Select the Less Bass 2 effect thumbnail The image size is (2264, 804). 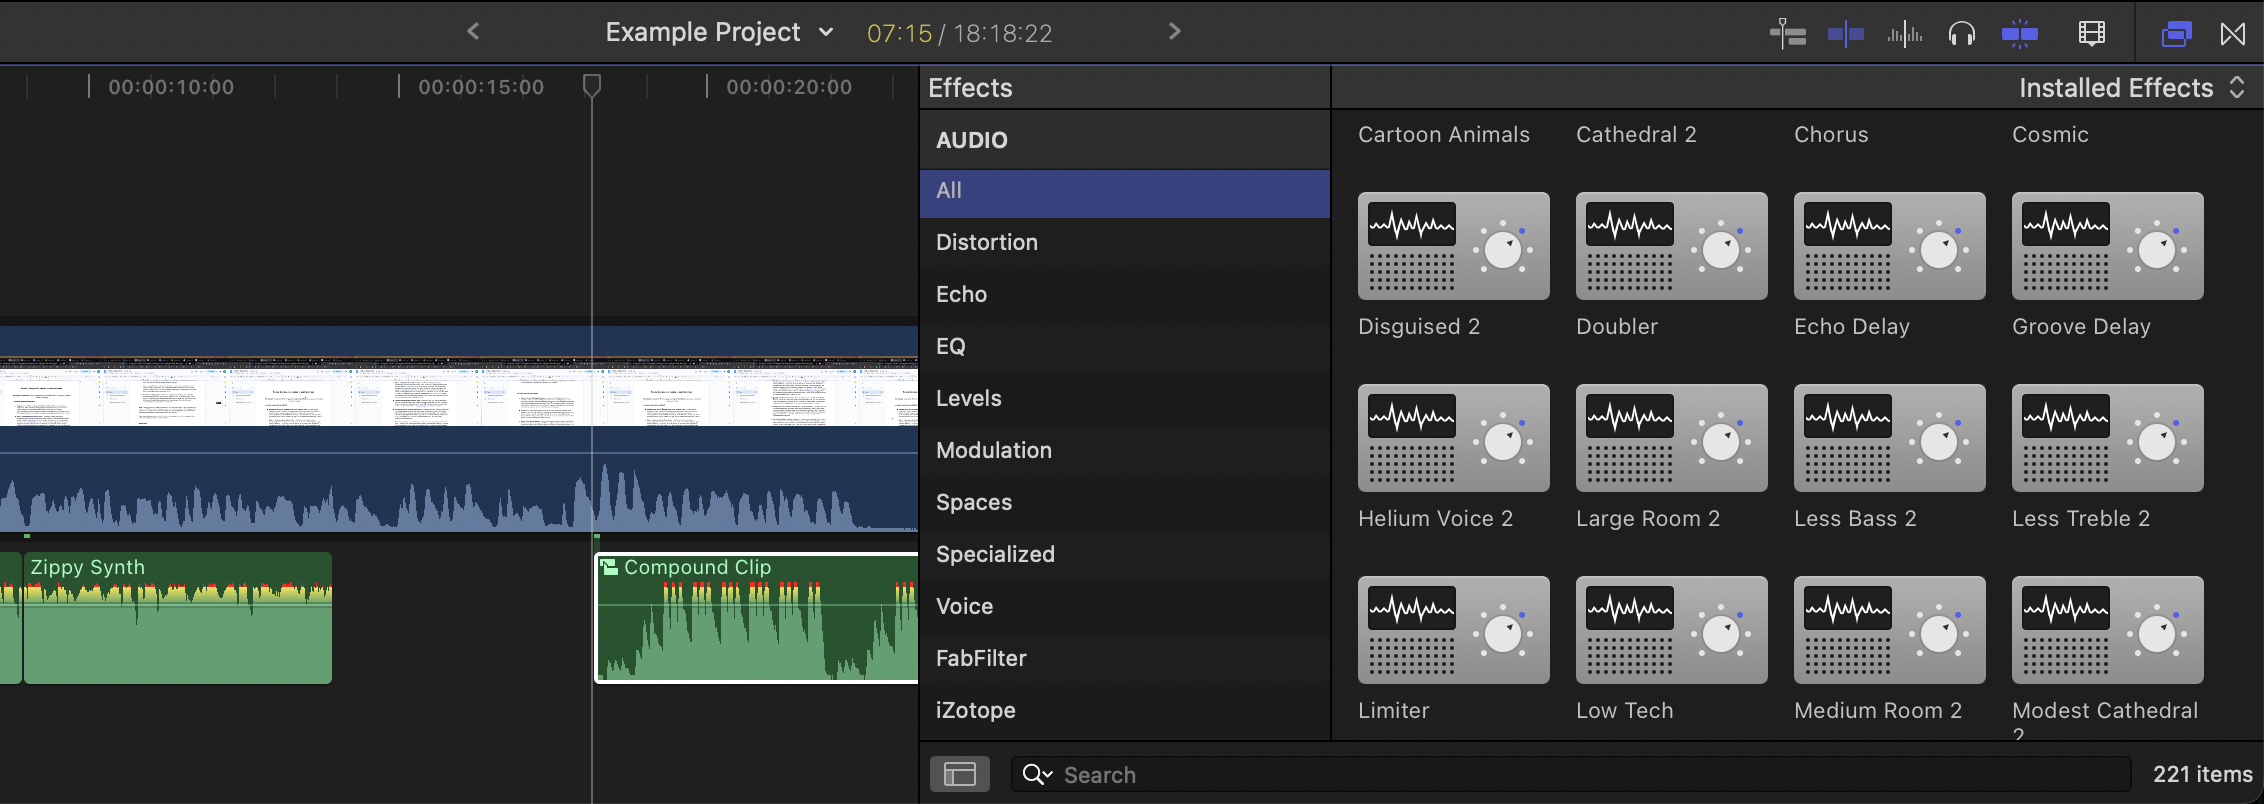click(x=1890, y=438)
